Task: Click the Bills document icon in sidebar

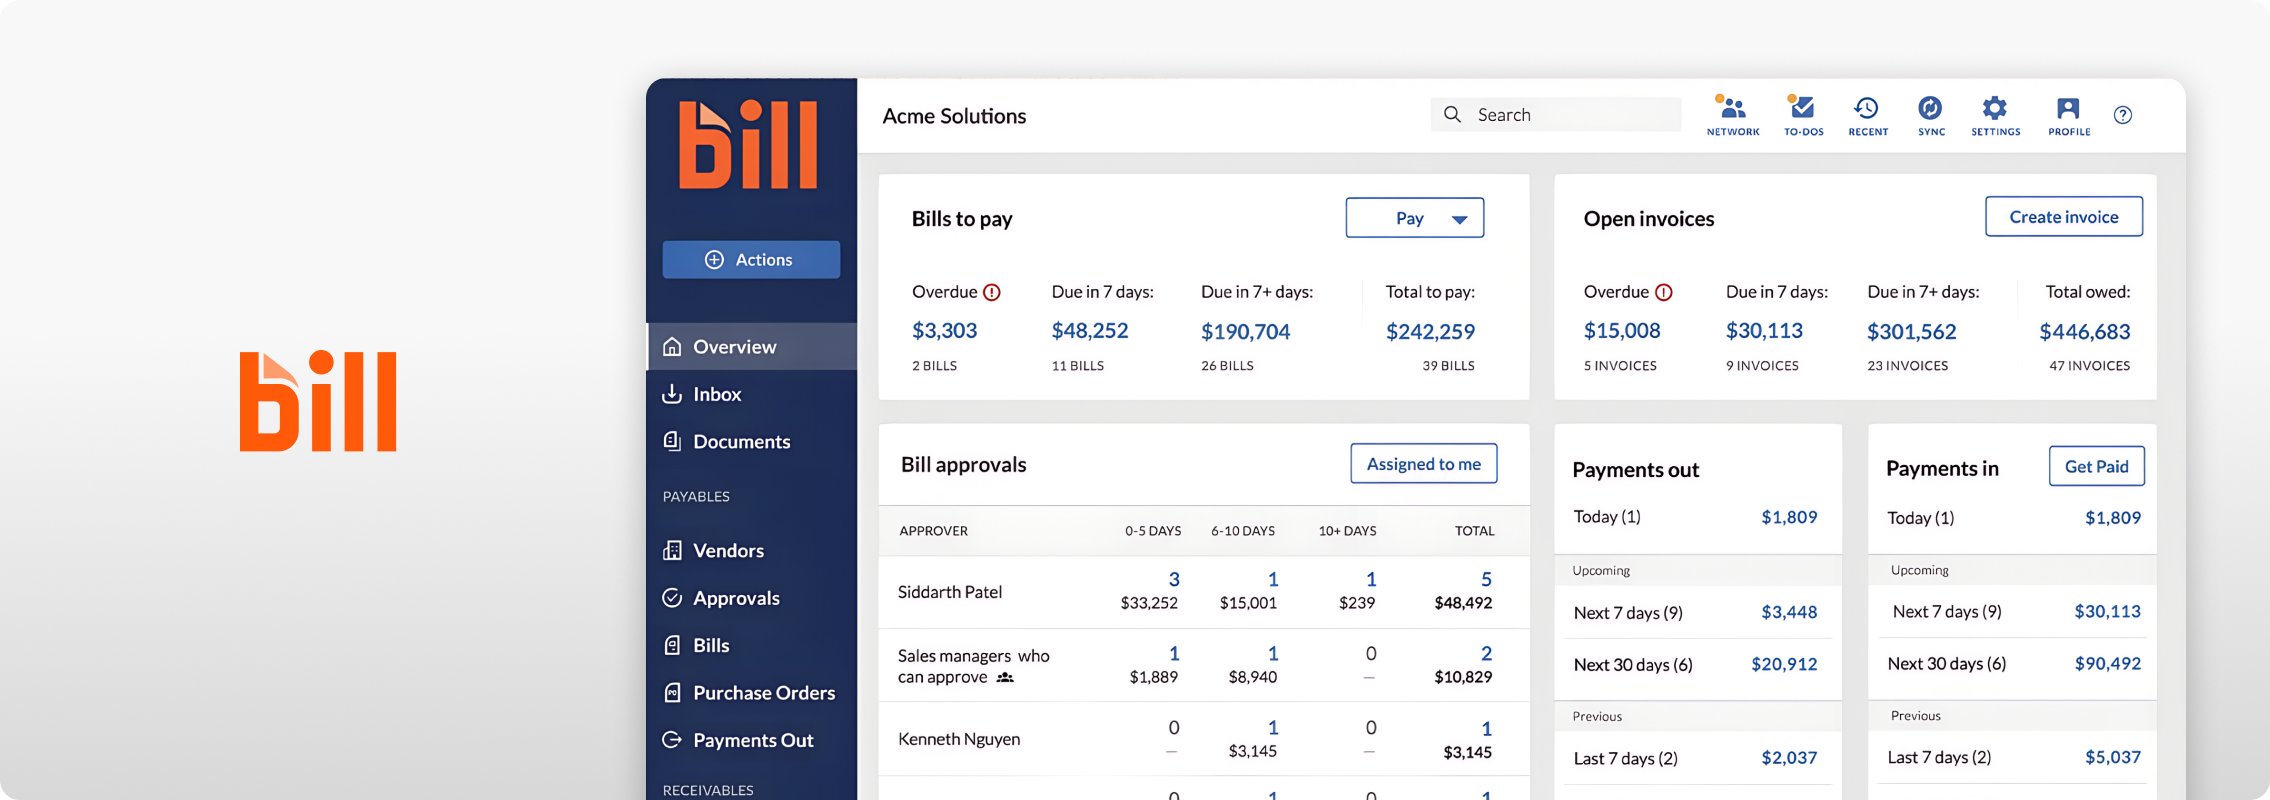Action: click(x=672, y=645)
